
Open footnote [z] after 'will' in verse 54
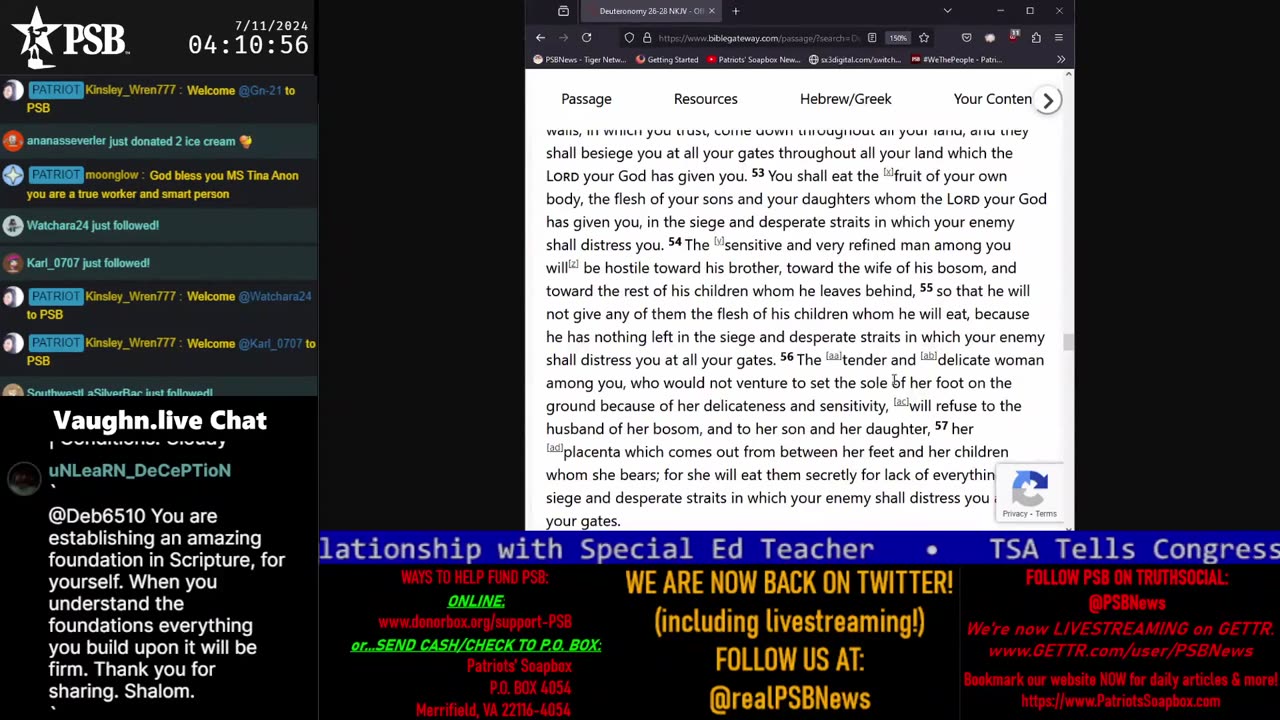click(574, 264)
